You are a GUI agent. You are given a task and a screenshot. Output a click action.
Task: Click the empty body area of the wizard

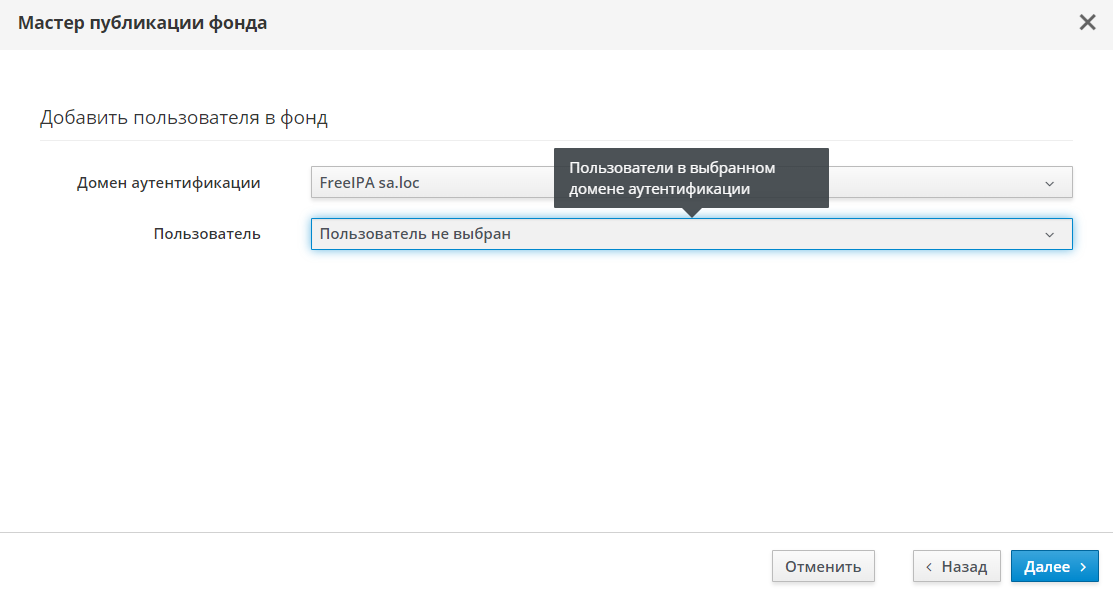click(x=556, y=400)
